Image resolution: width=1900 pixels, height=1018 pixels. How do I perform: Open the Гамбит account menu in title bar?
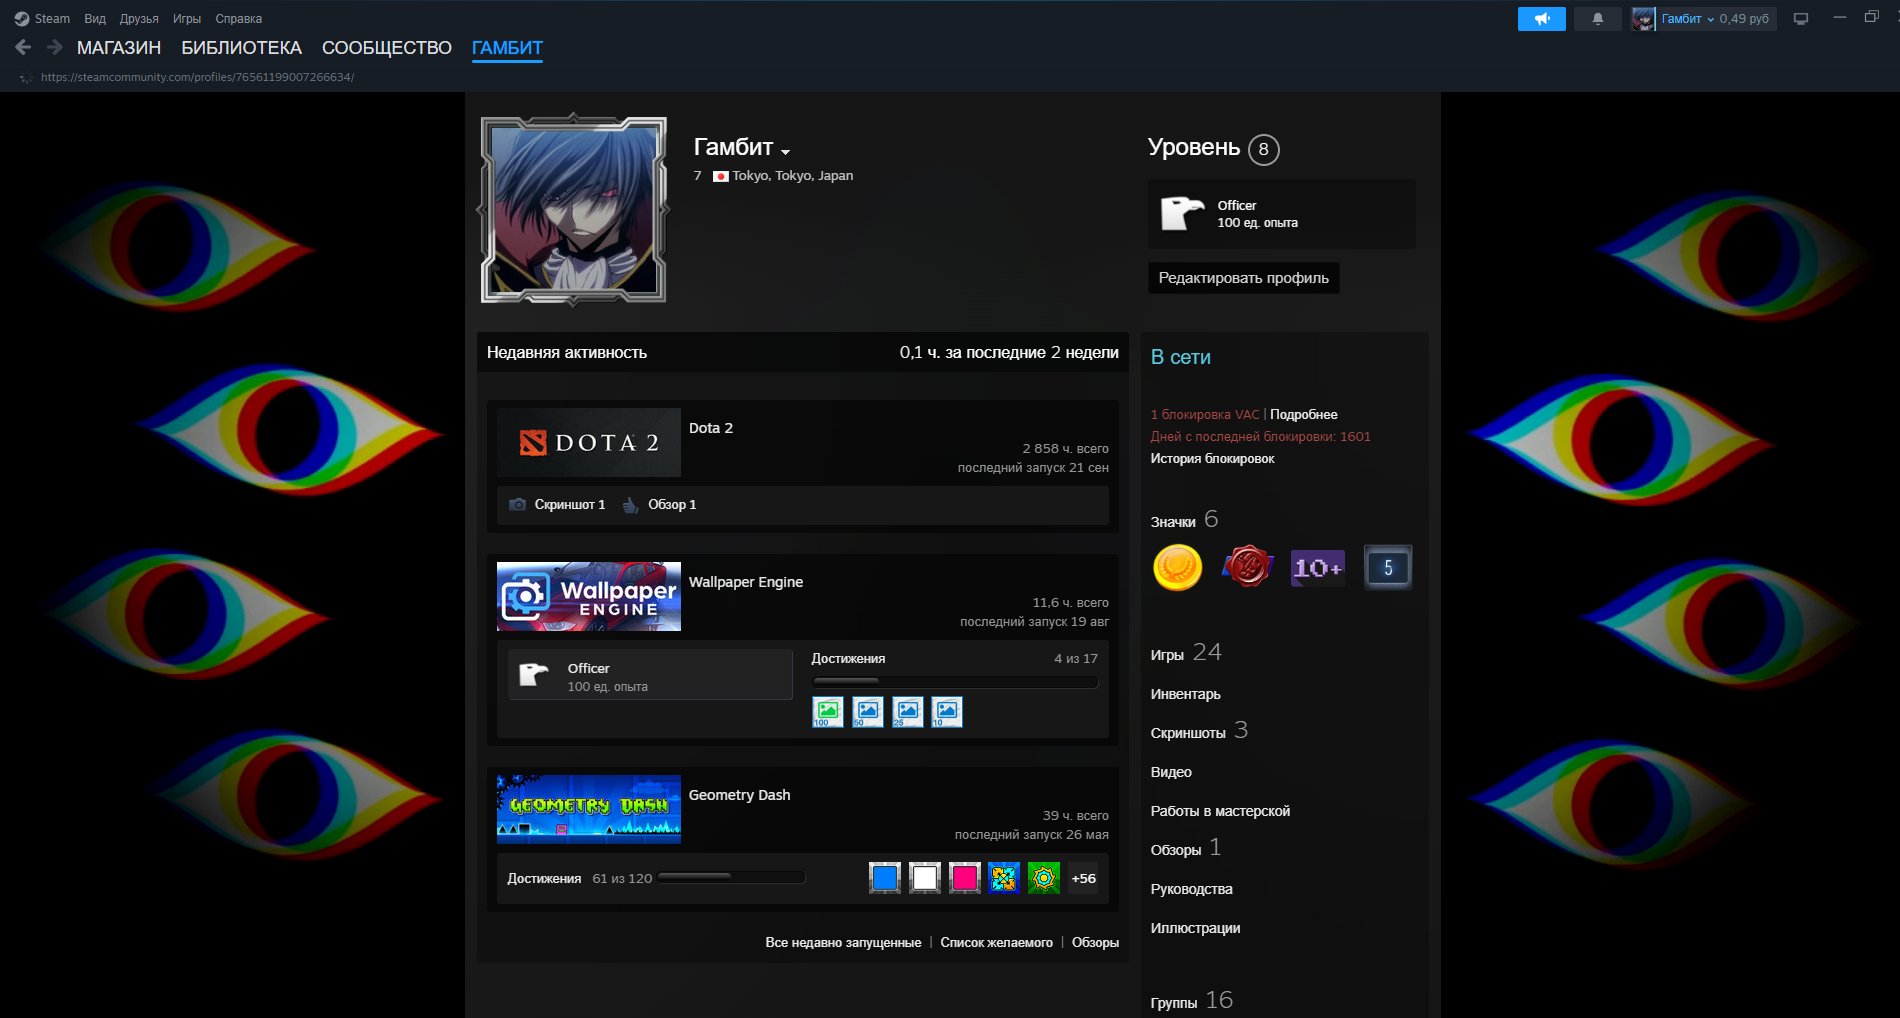coord(1687,19)
